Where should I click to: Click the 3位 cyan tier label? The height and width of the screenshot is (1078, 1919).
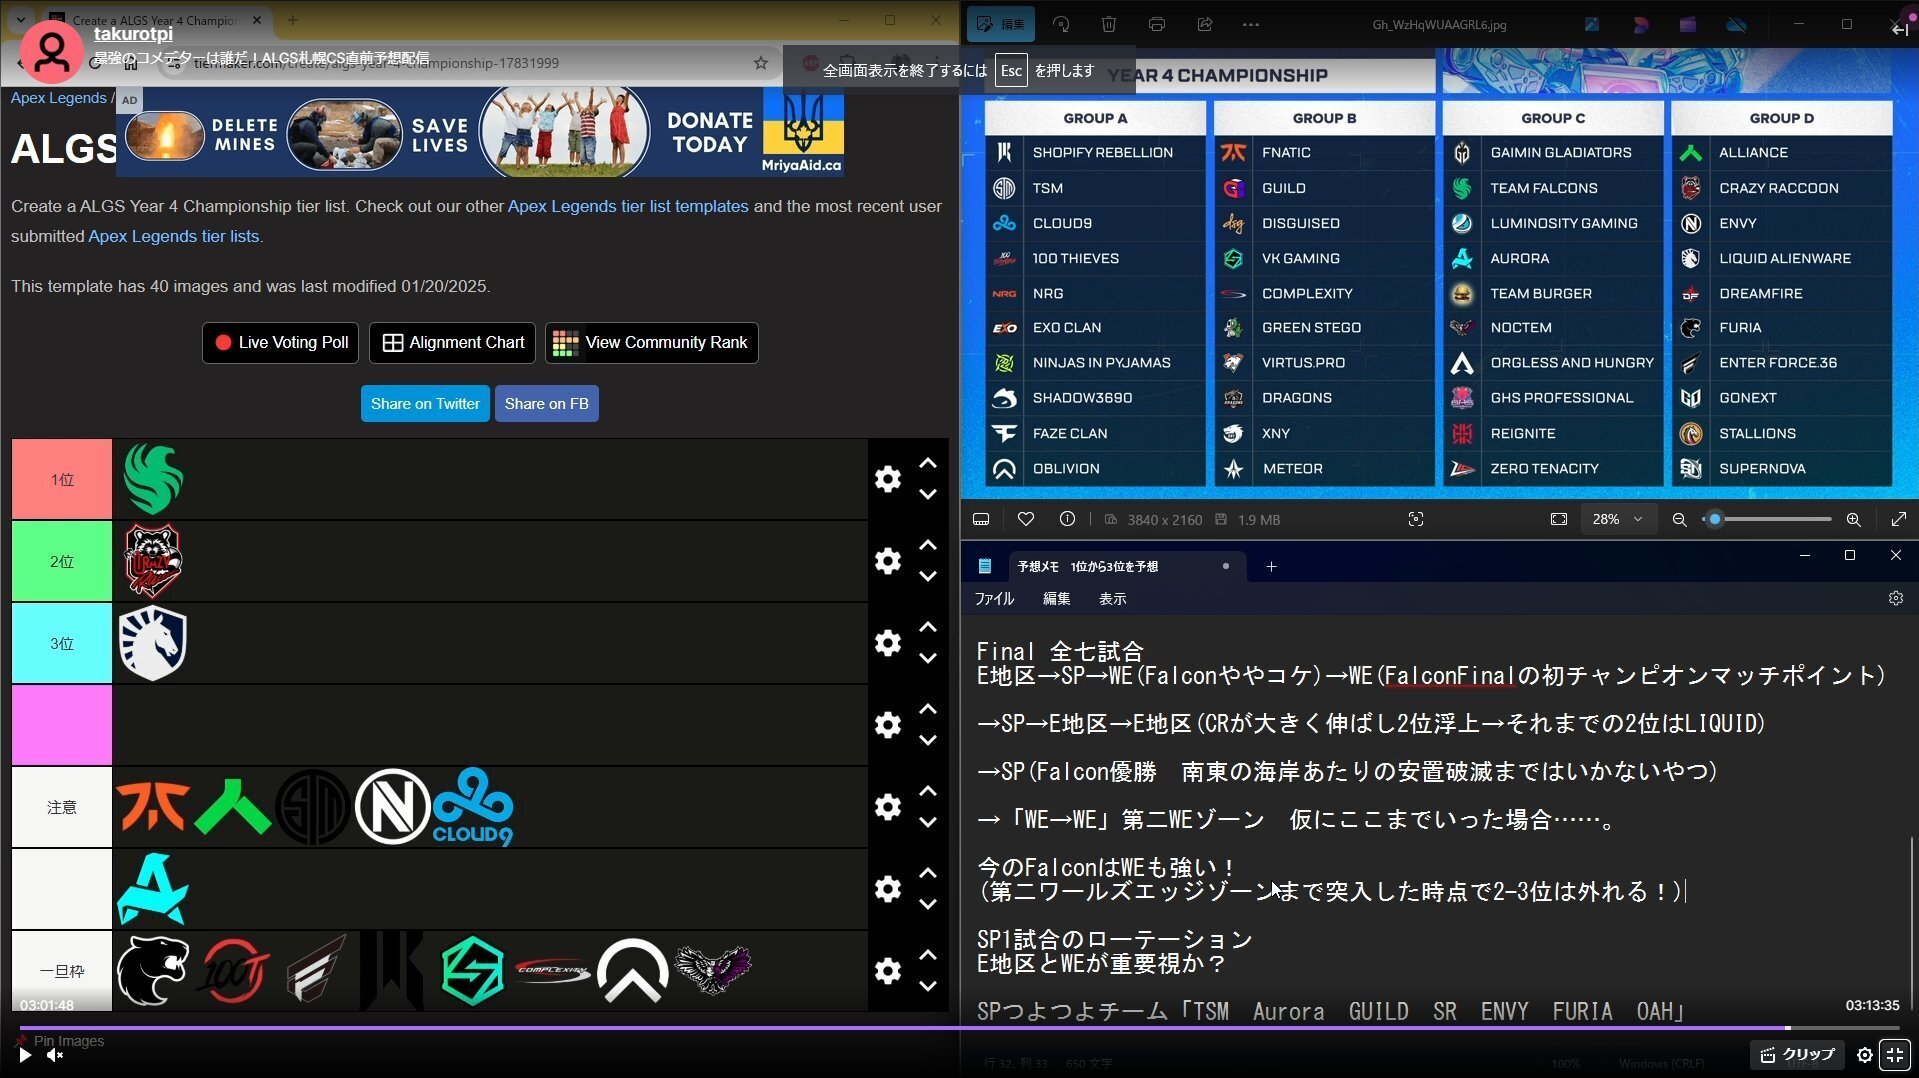(x=62, y=643)
